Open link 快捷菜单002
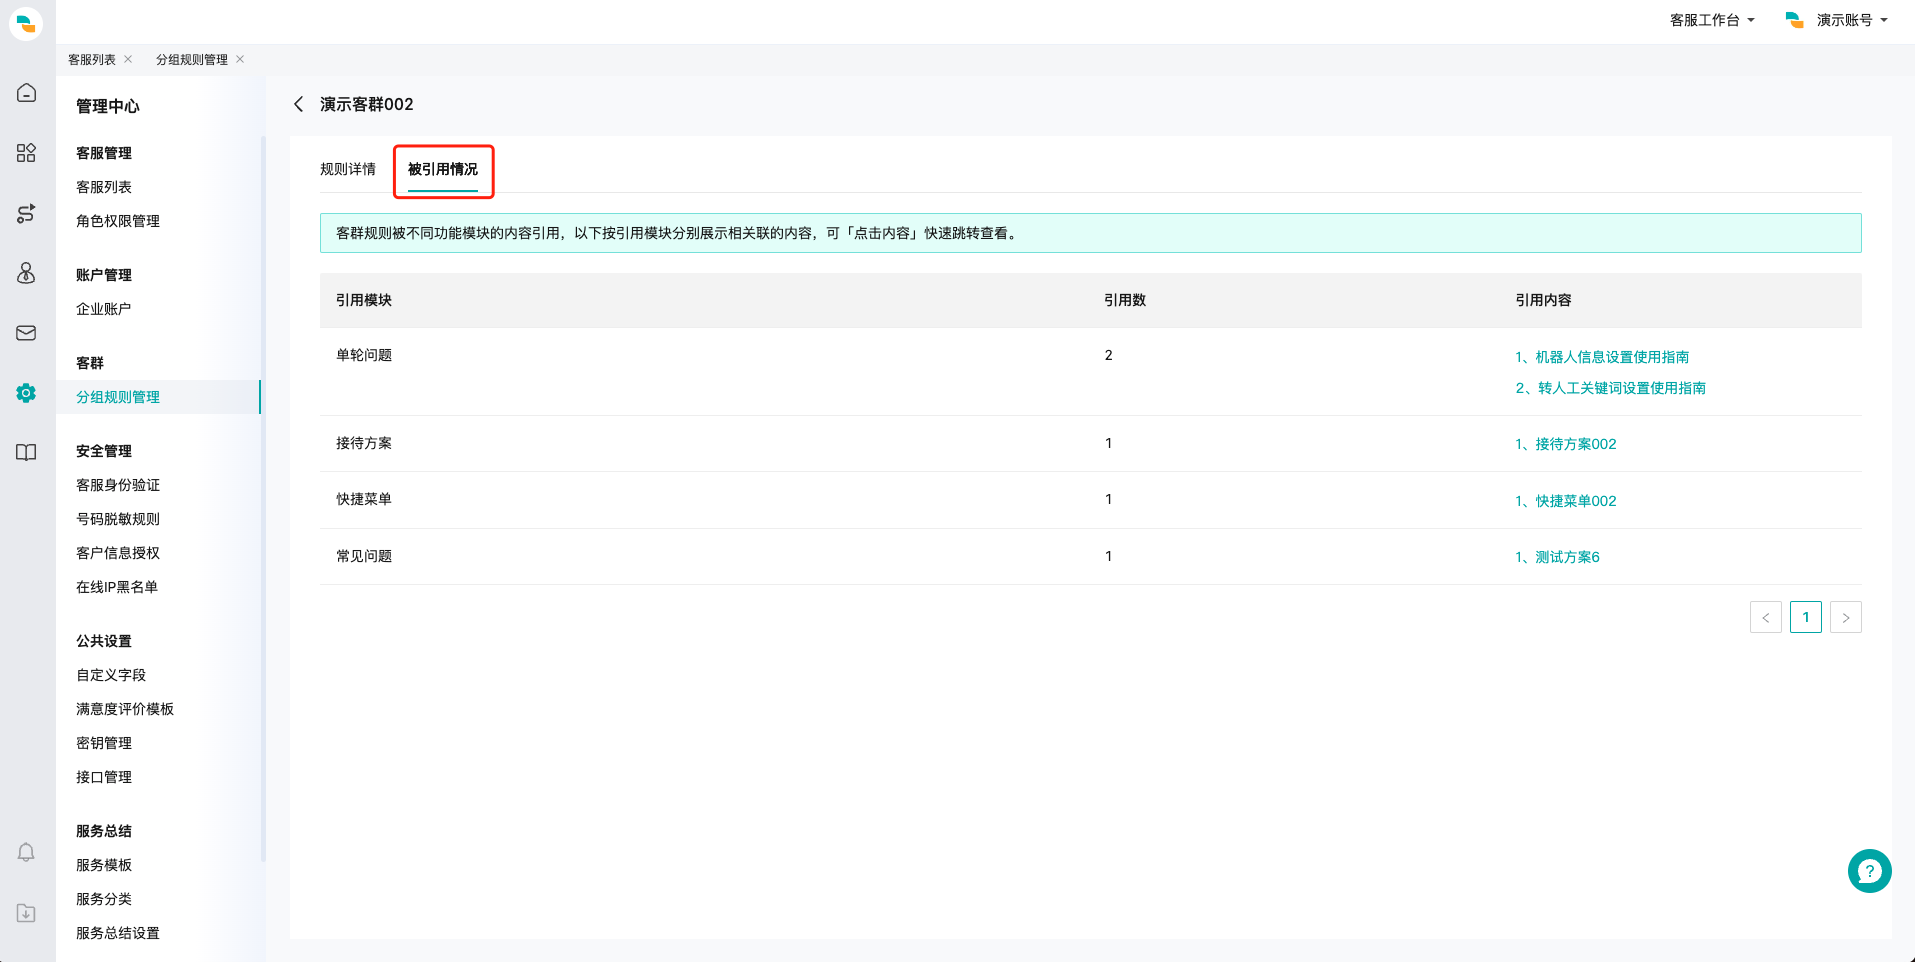The width and height of the screenshot is (1915, 962). click(x=1566, y=501)
